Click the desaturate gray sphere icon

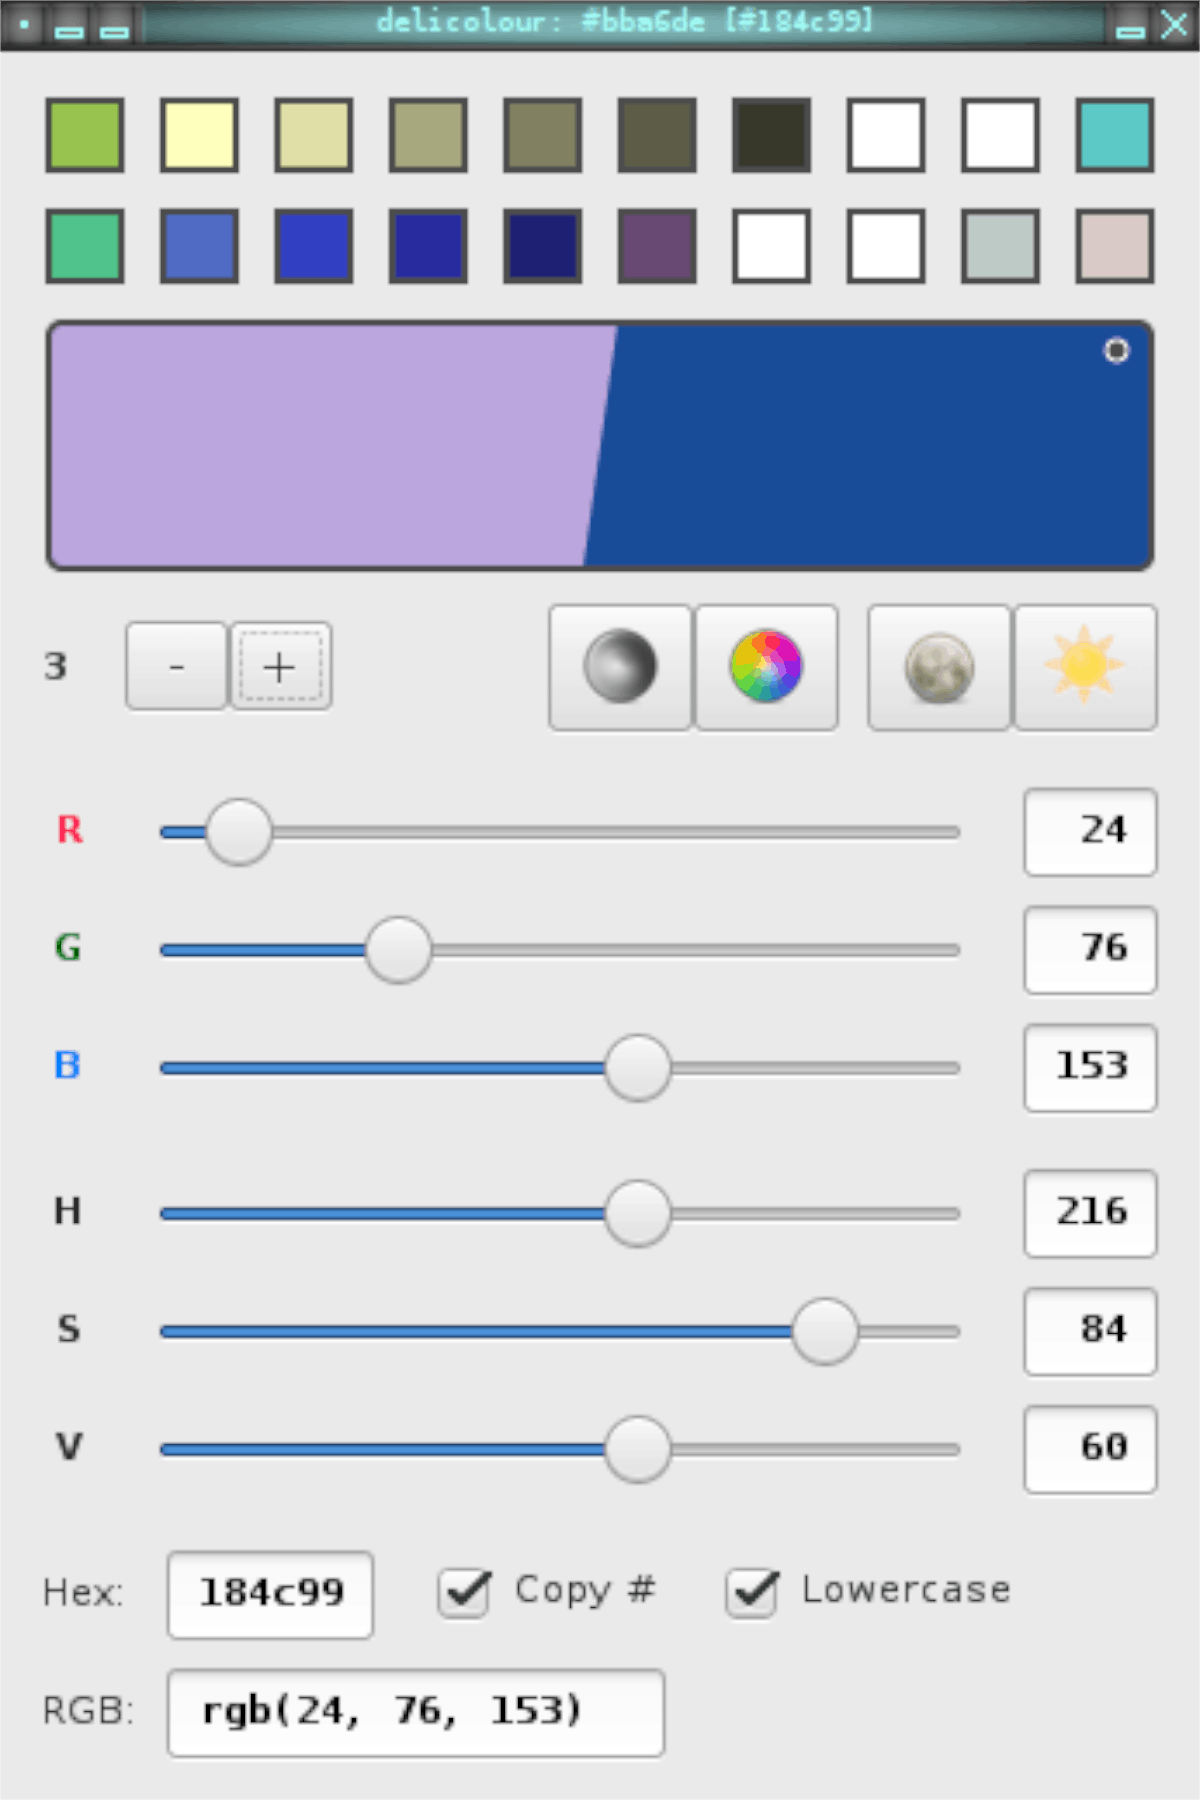tap(620, 667)
